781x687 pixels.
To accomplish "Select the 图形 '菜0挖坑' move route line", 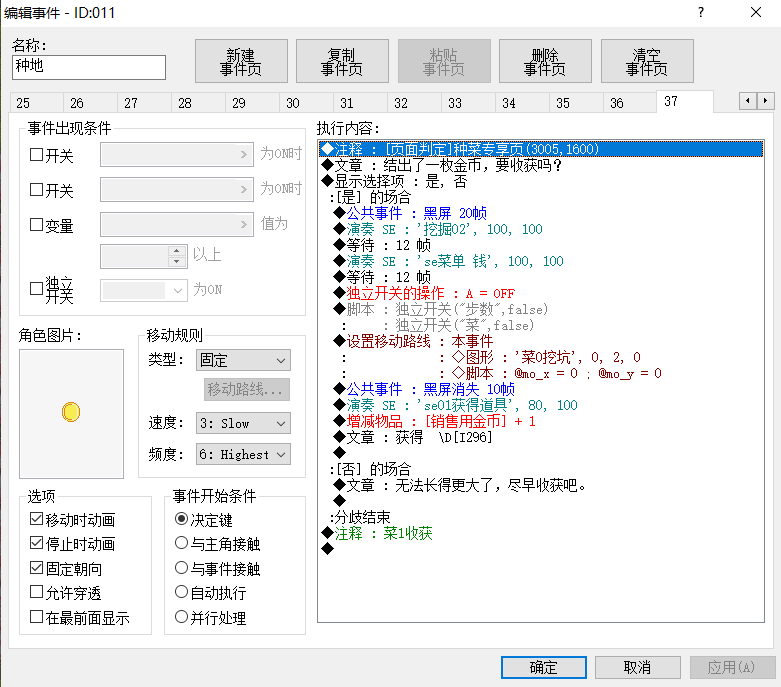I will coord(541,357).
